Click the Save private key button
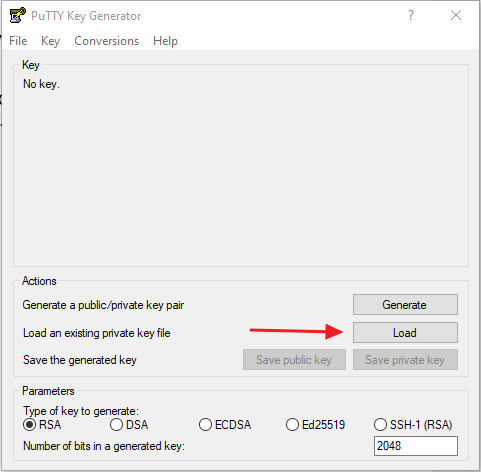Image resolution: width=481 pixels, height=472 pixels. (405, 360)
